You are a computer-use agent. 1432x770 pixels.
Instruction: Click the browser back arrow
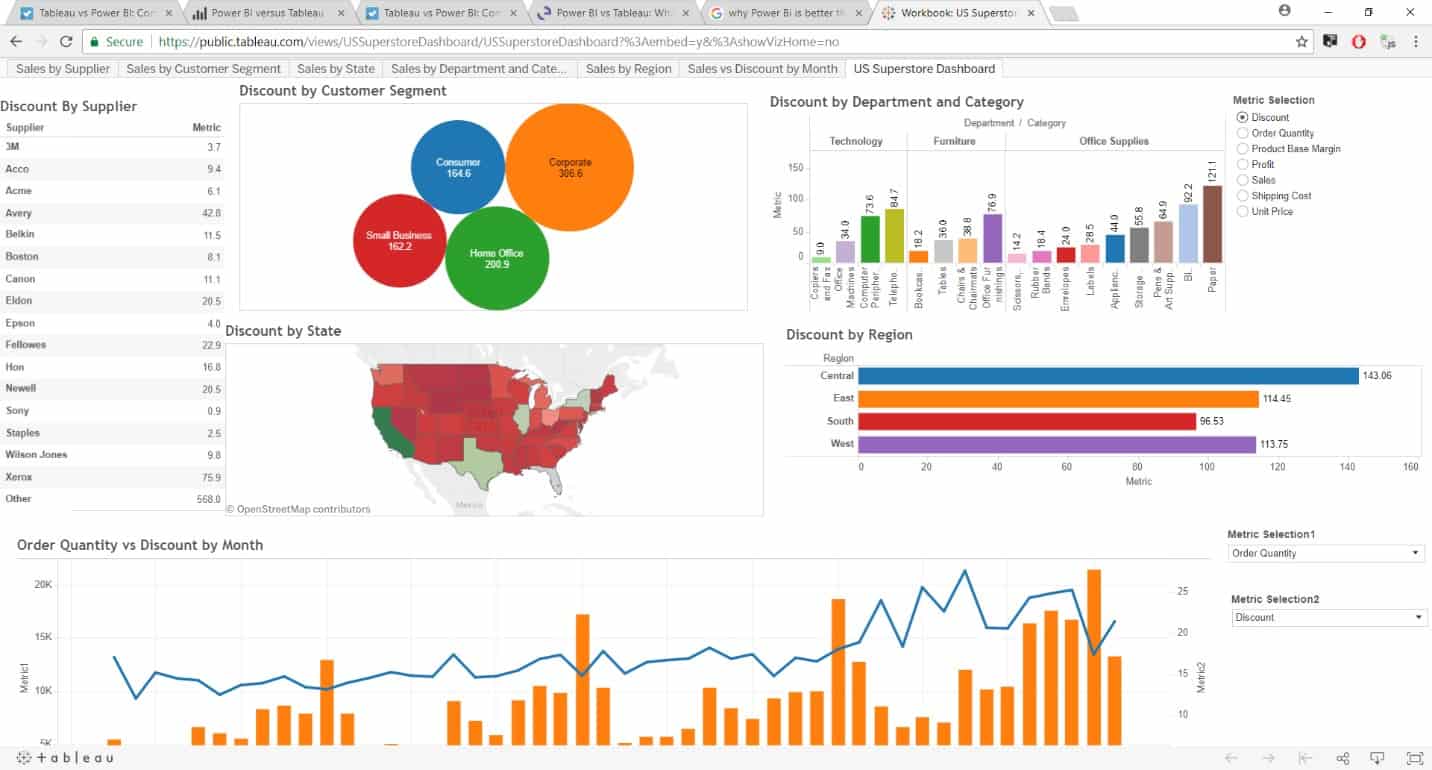pos(16,42)
